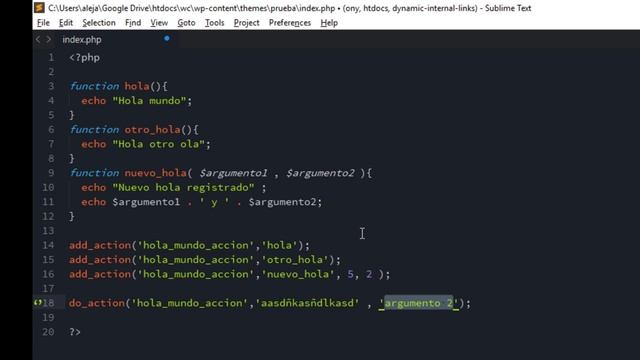This screenshot has width=640, height=360.
Task: Open the File menu
Action: (x=43, y=23)
